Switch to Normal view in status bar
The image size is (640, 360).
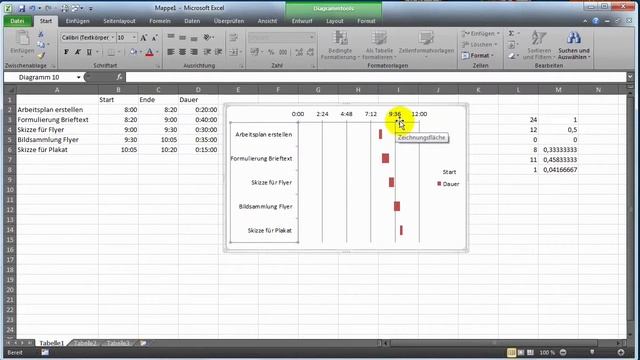coord(511,352)
